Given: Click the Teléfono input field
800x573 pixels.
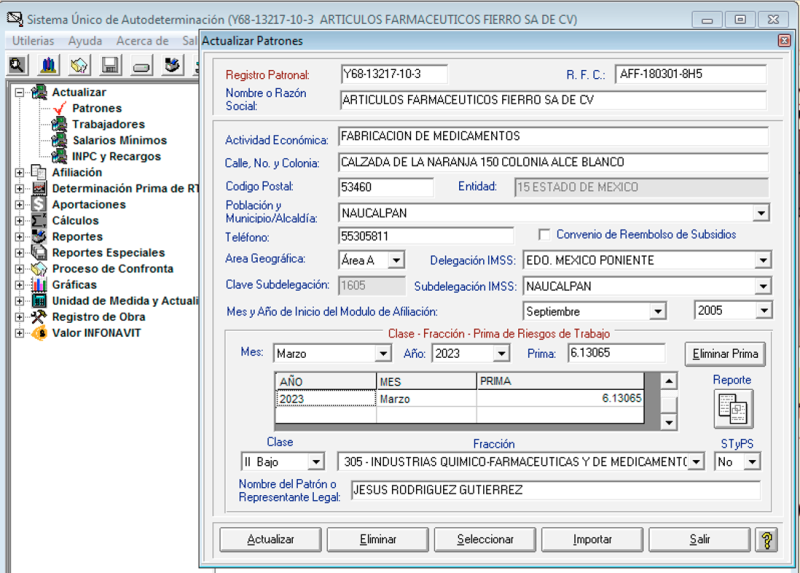Looking at the screenshot, I should [x=426, y=236].
